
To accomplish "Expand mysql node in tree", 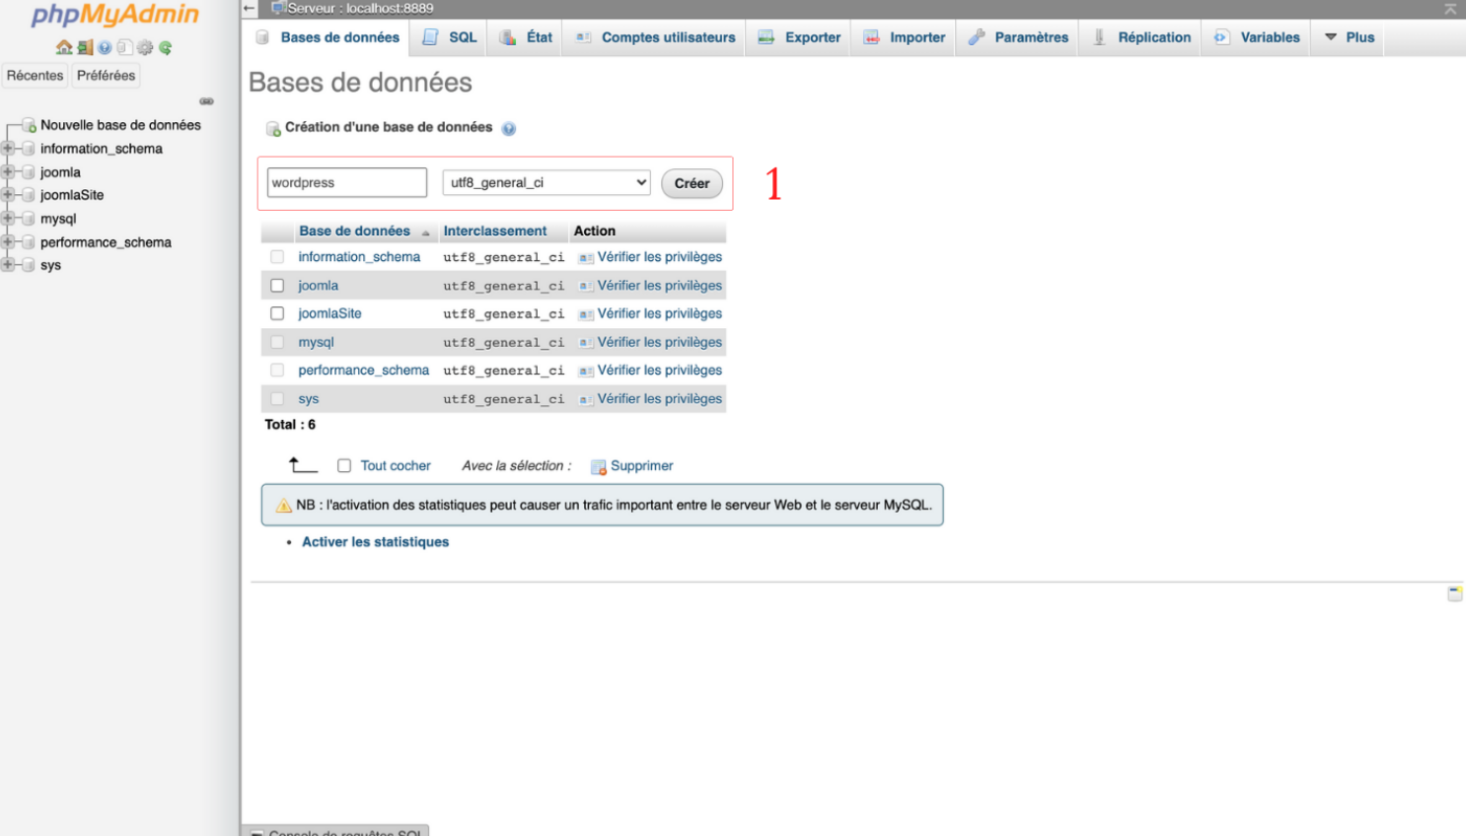I will 8,218.
